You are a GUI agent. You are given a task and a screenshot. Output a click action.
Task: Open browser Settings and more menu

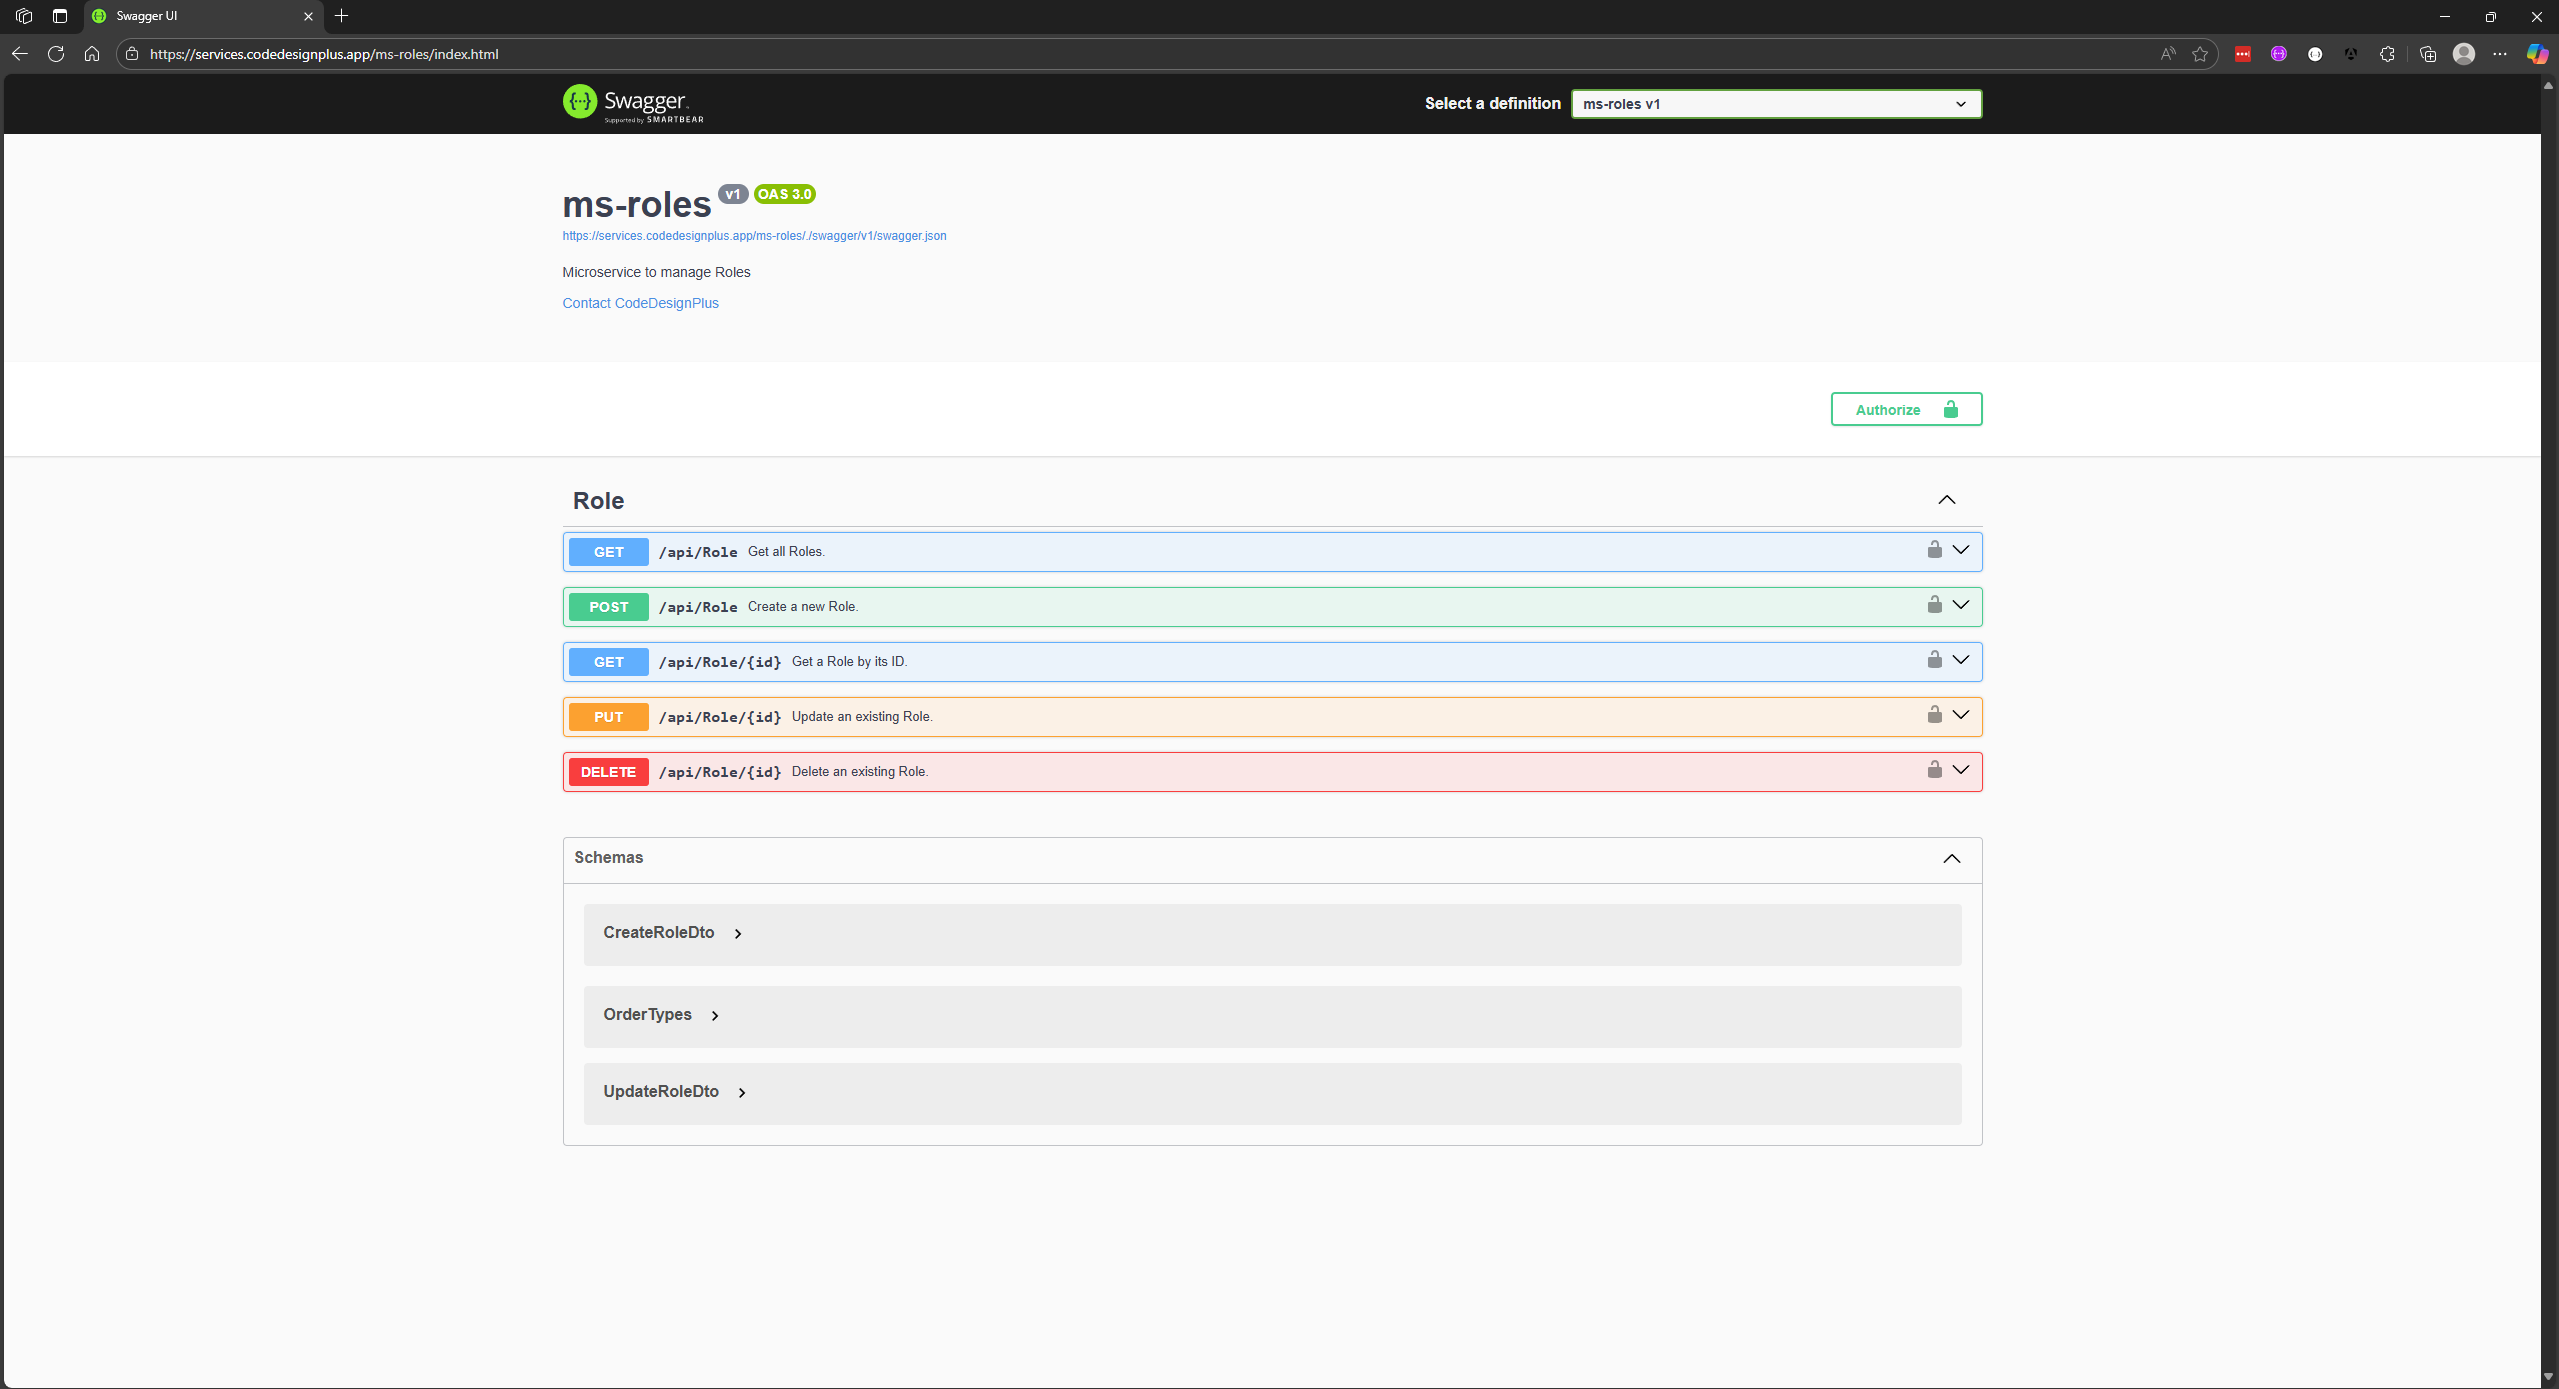click(x=2500, y=54)
